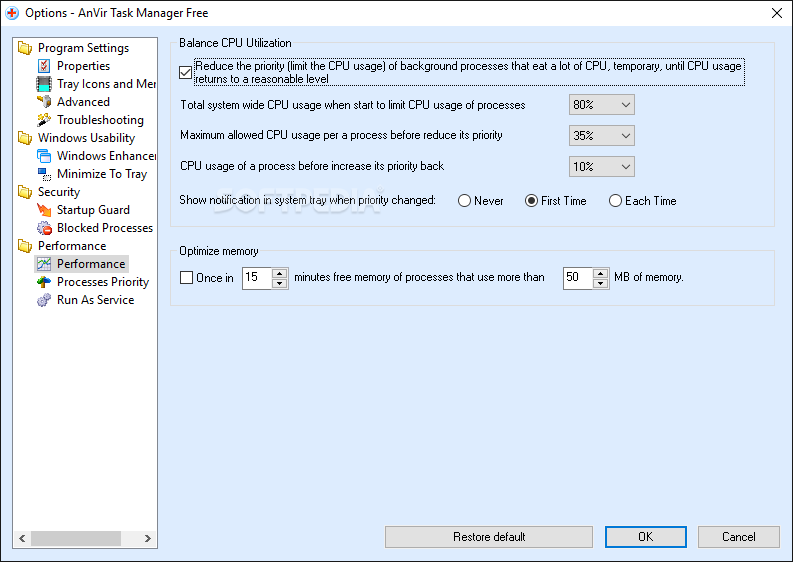Select the Run As Service page

click(x=95, y=300)
